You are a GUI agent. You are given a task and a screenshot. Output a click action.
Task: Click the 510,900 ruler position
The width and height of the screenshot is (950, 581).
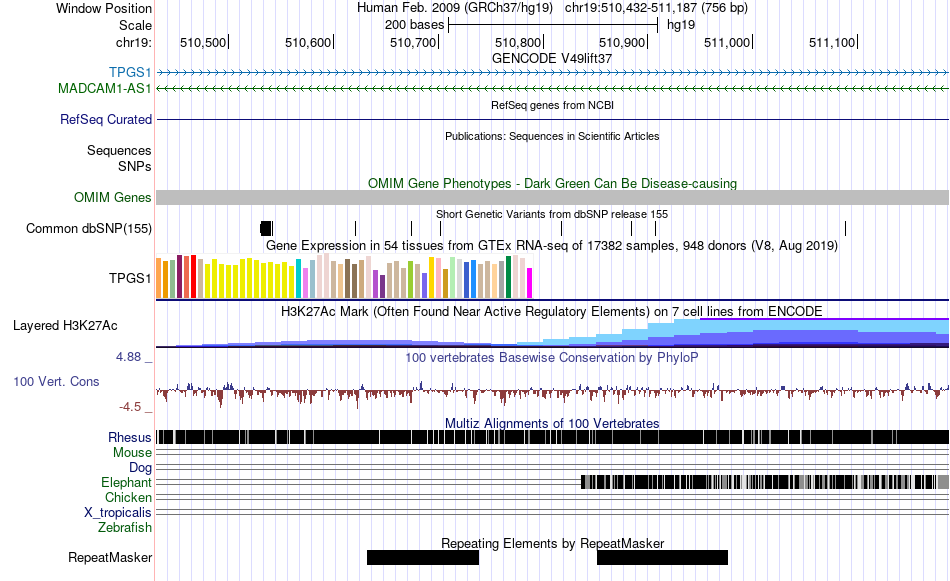622,42
